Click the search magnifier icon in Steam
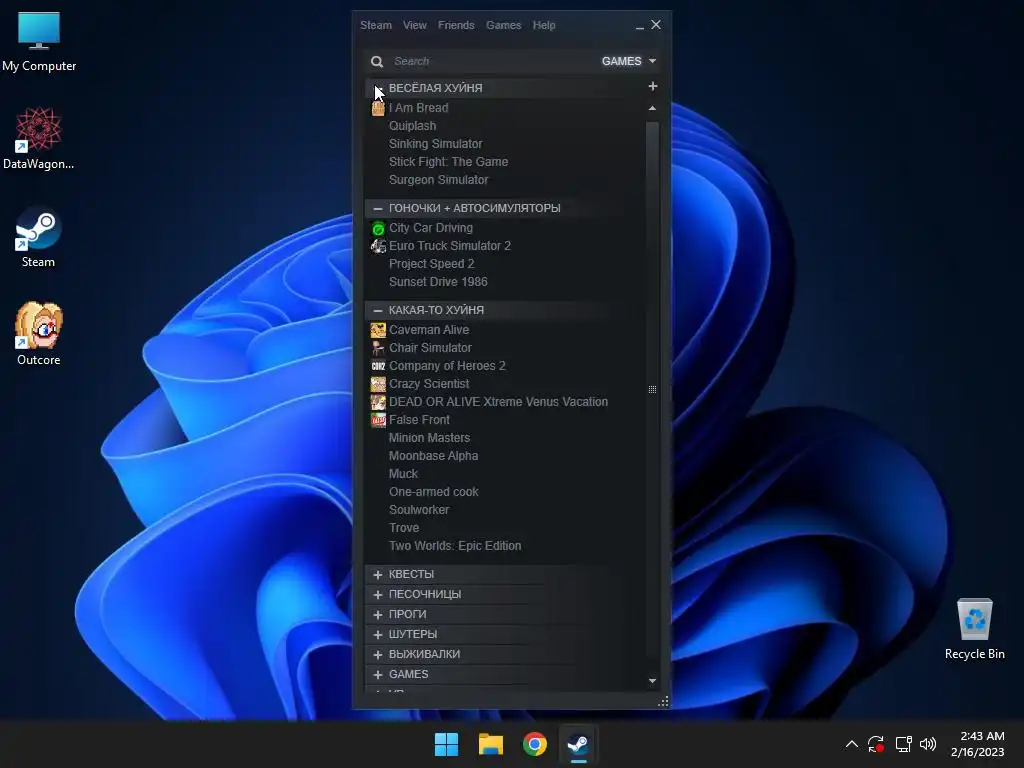 (377, 61)
